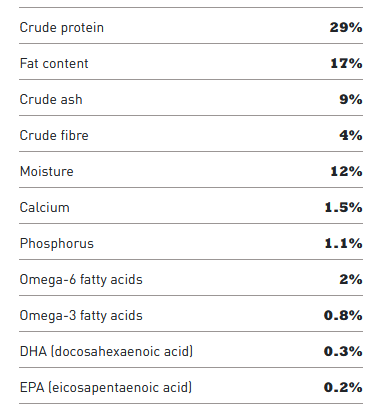Click the Crude protein label
The height and width of the screenshot is (409, 382).
pos(62,28)
